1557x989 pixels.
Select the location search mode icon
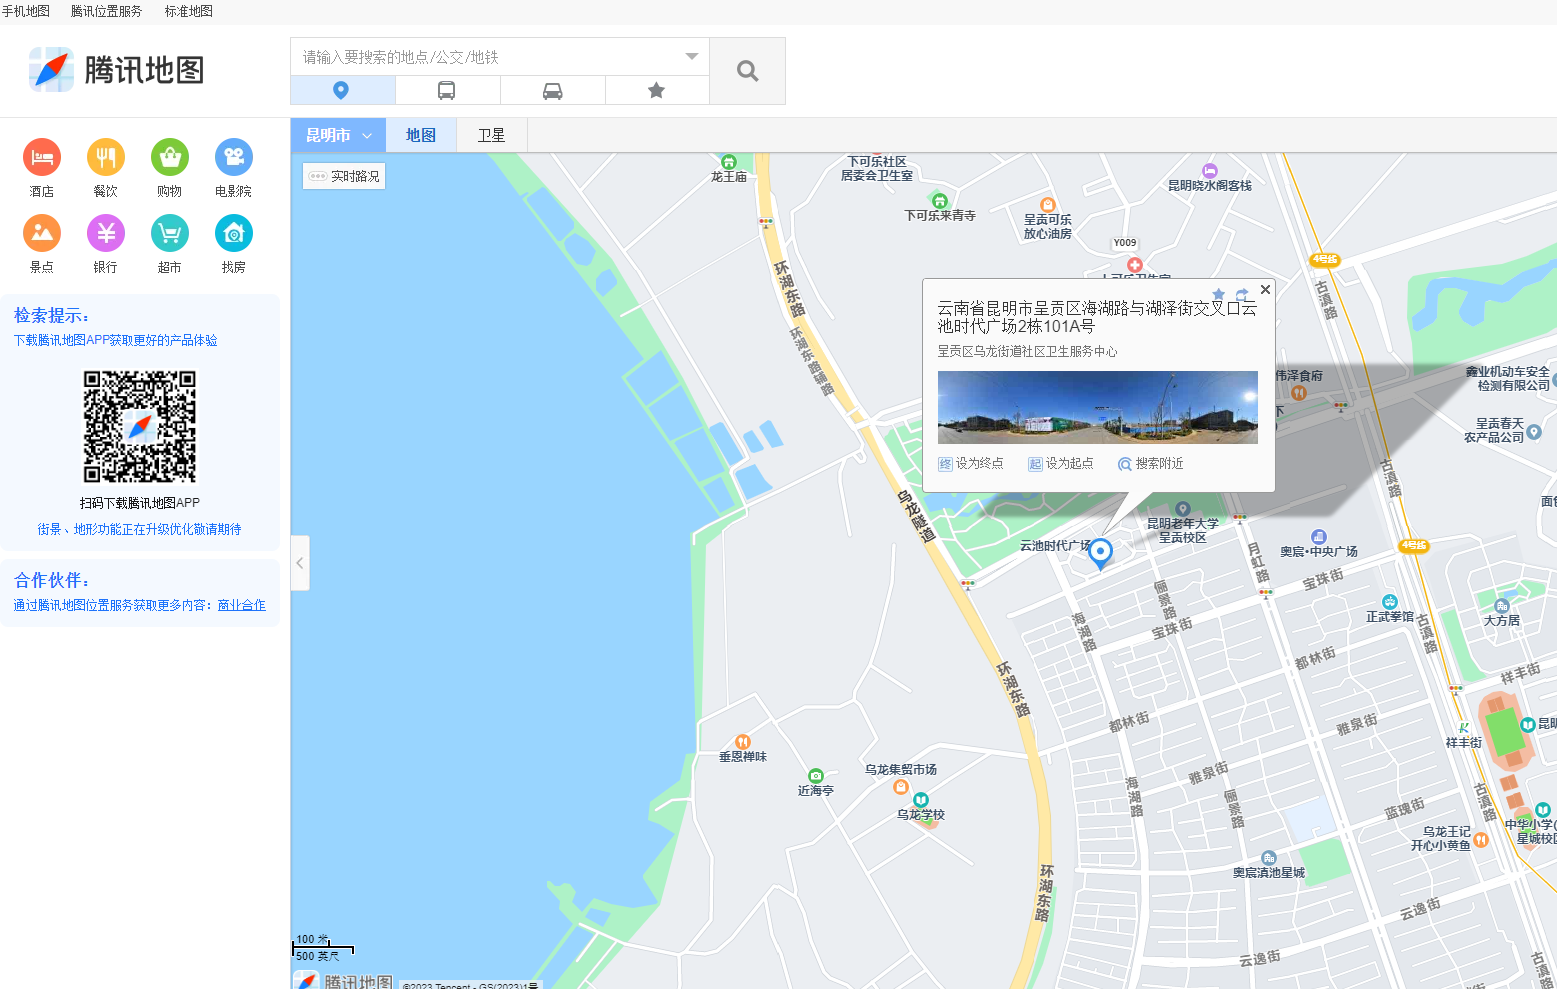click(x=341, y=90)
